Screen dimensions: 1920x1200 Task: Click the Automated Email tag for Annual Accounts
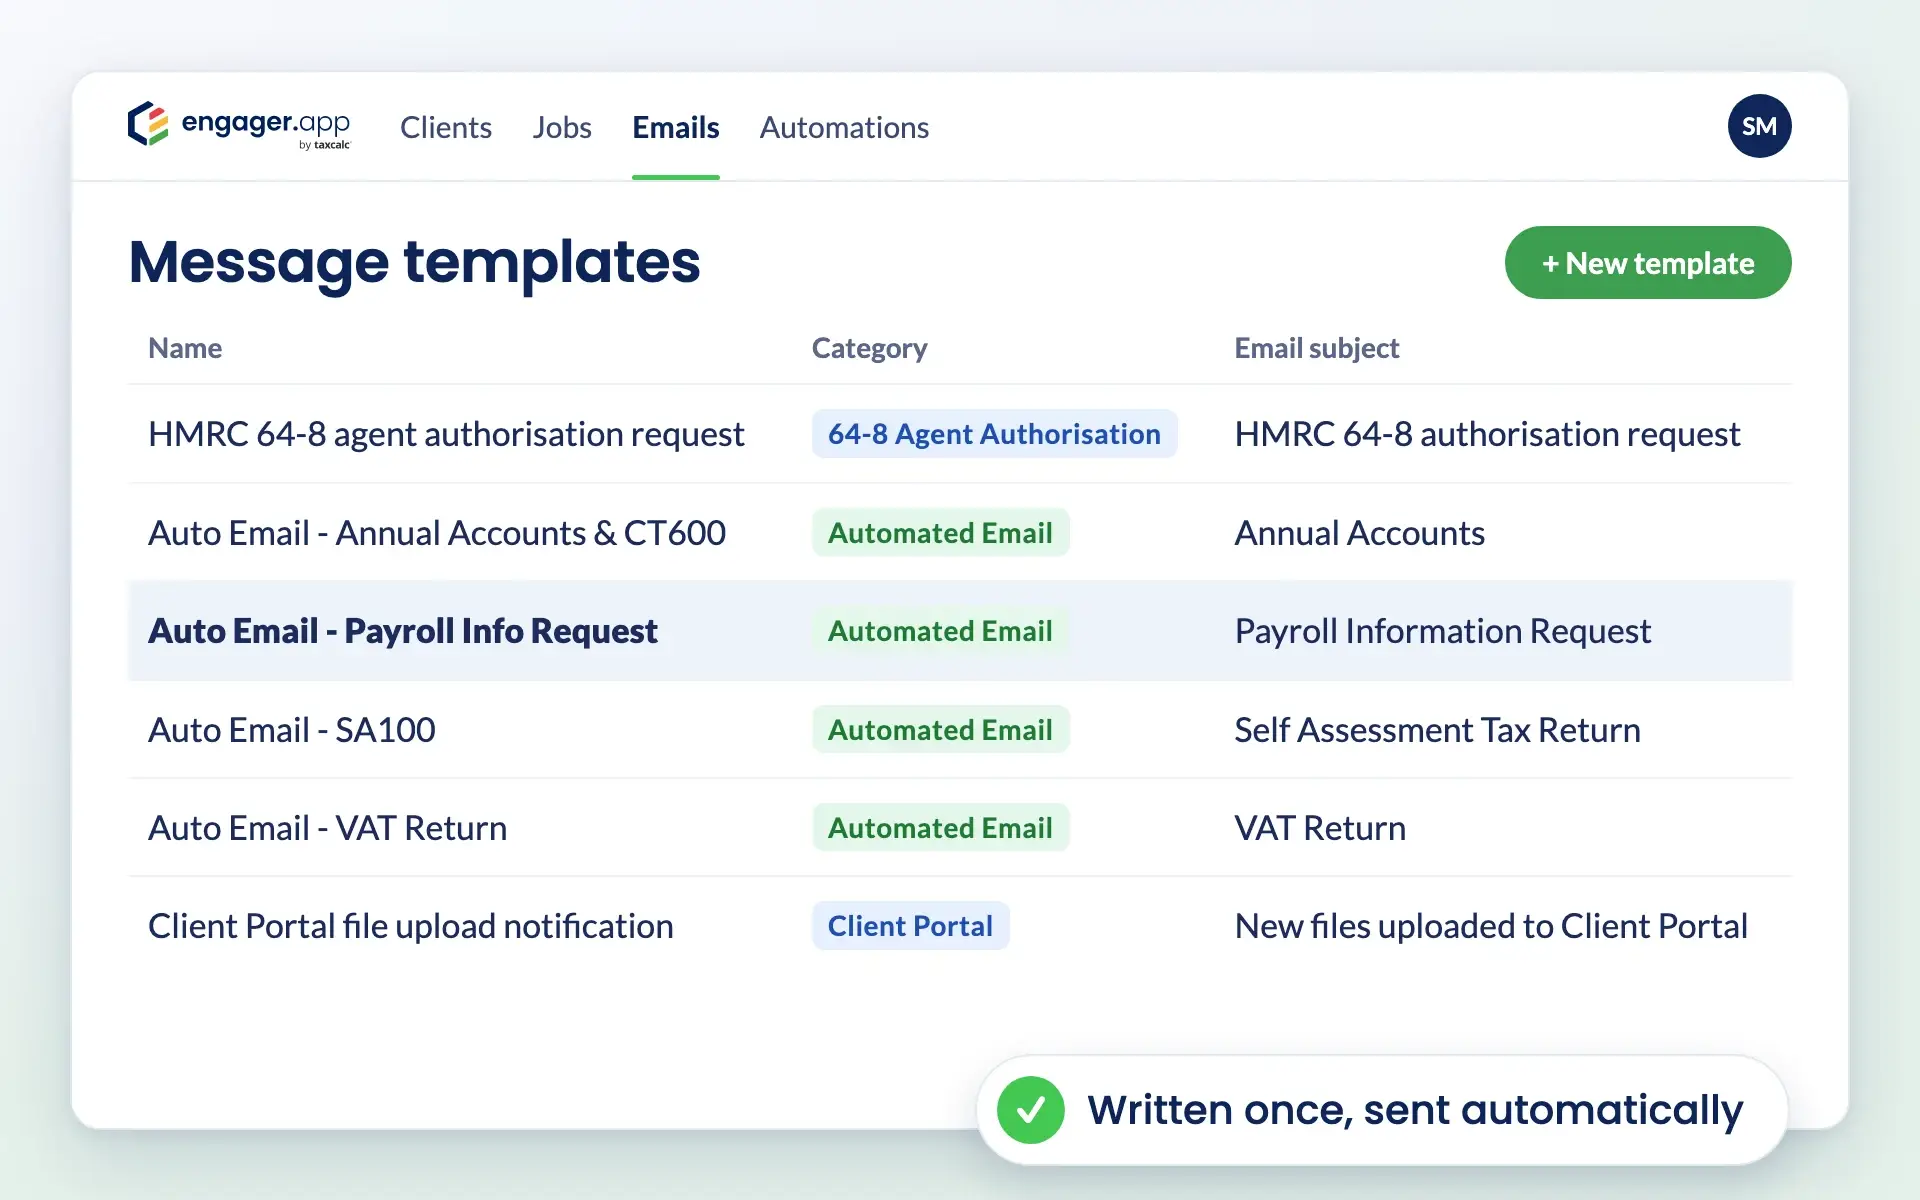940,533
